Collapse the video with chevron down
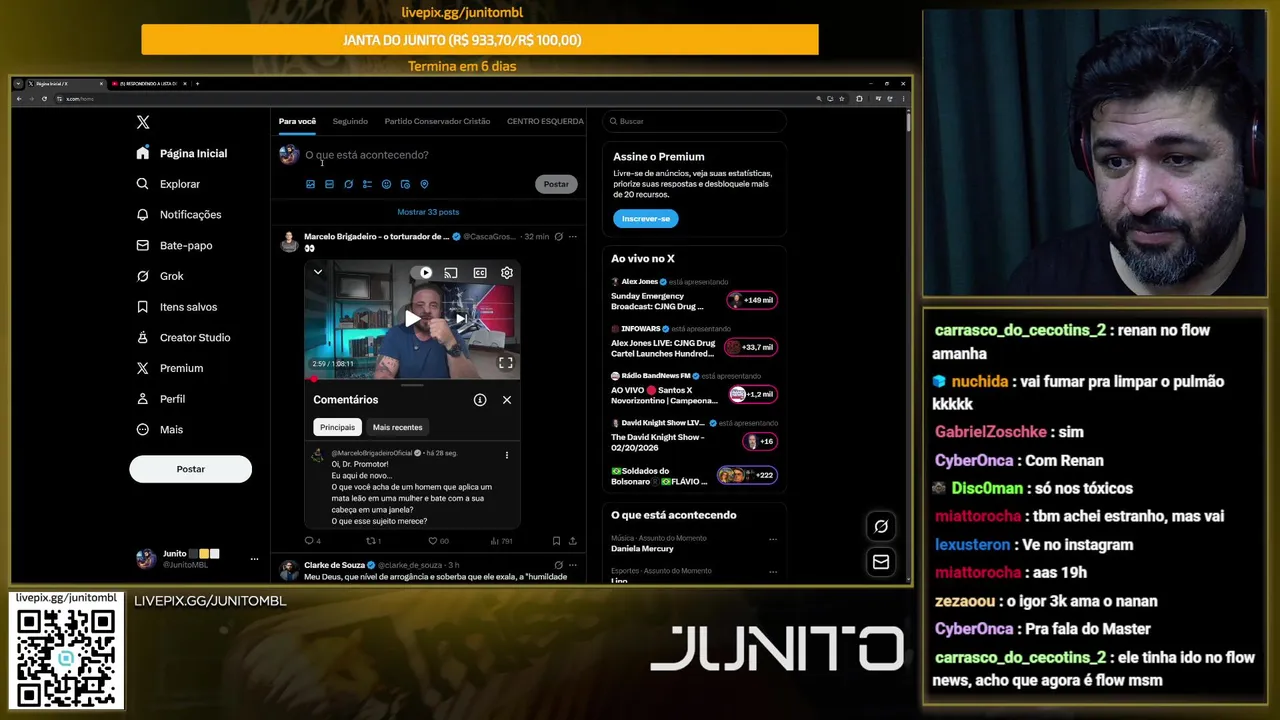This screenshot has width=1280, height=720. pyautogui.click(x=318, y=272)
